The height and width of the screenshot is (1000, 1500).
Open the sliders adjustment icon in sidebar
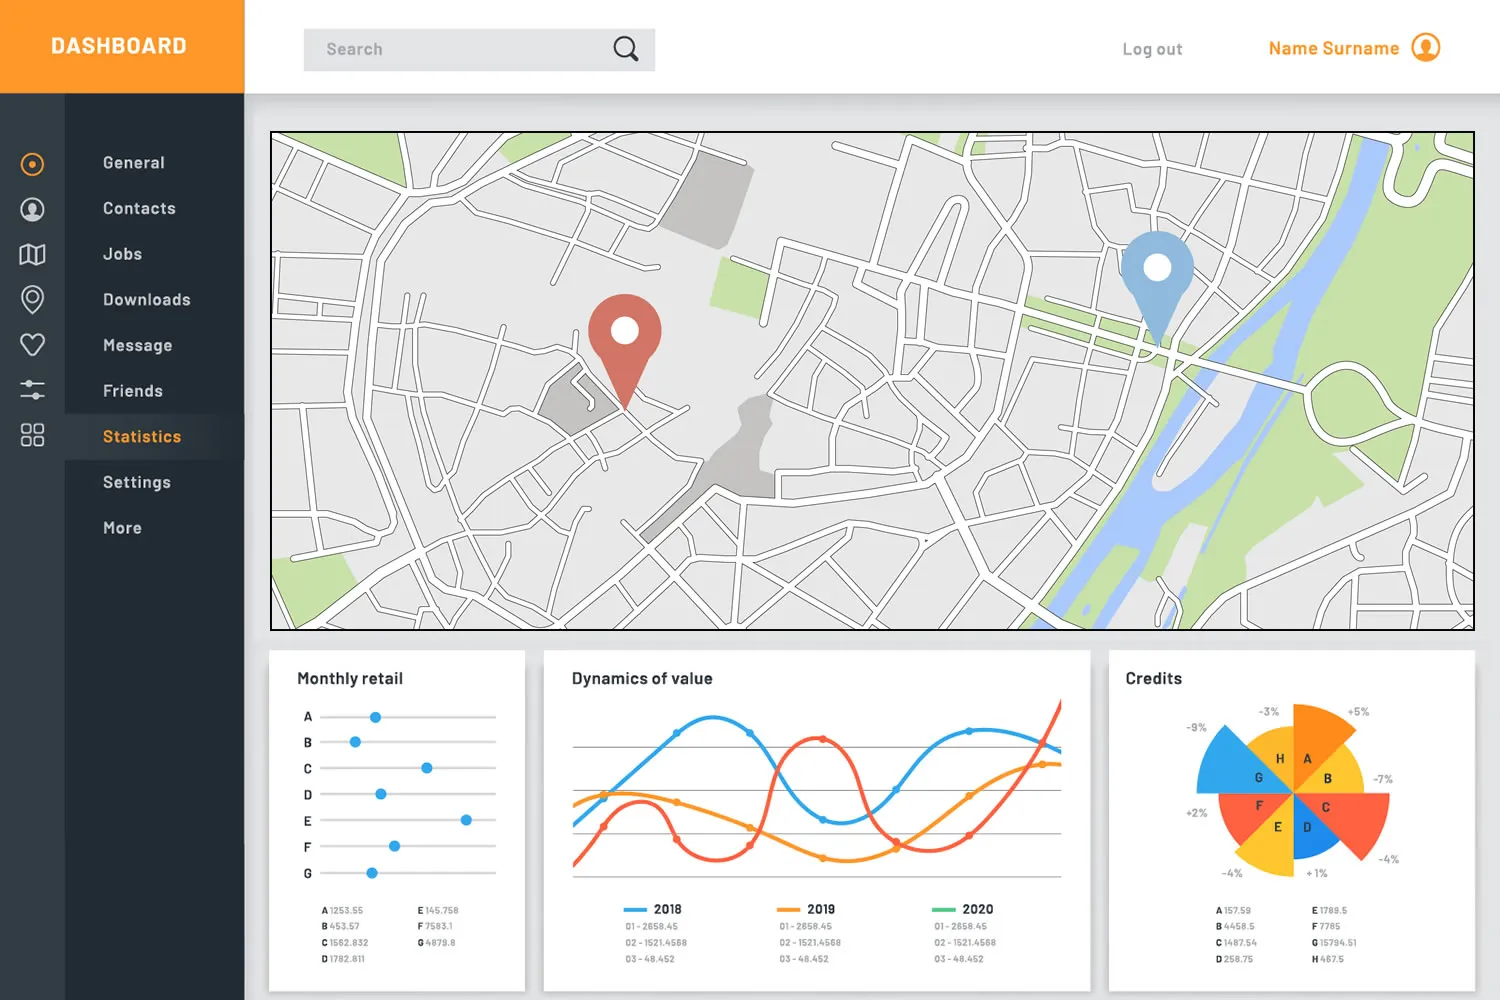tap(32, 390)
